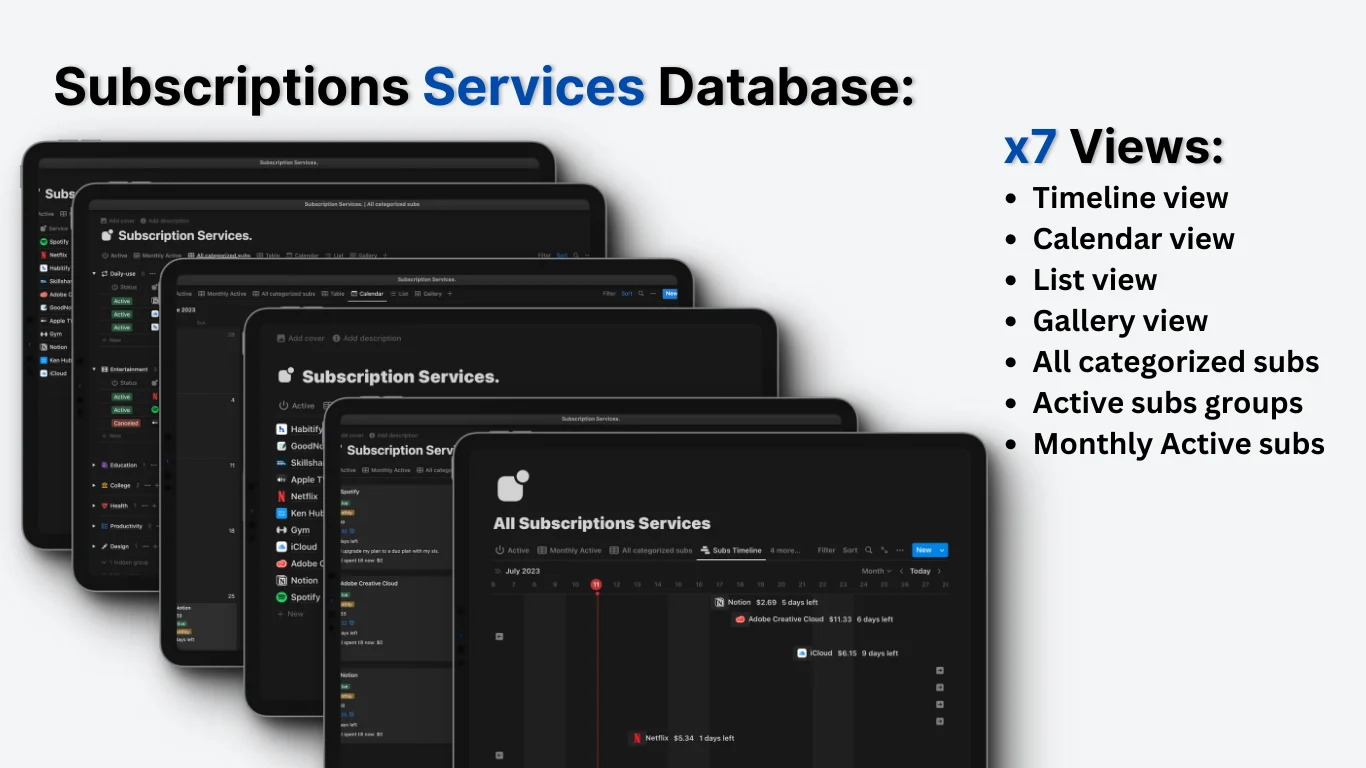Expand the Health group in categorized window
This screenshot has width=1366, height=768.
point(94,506)
